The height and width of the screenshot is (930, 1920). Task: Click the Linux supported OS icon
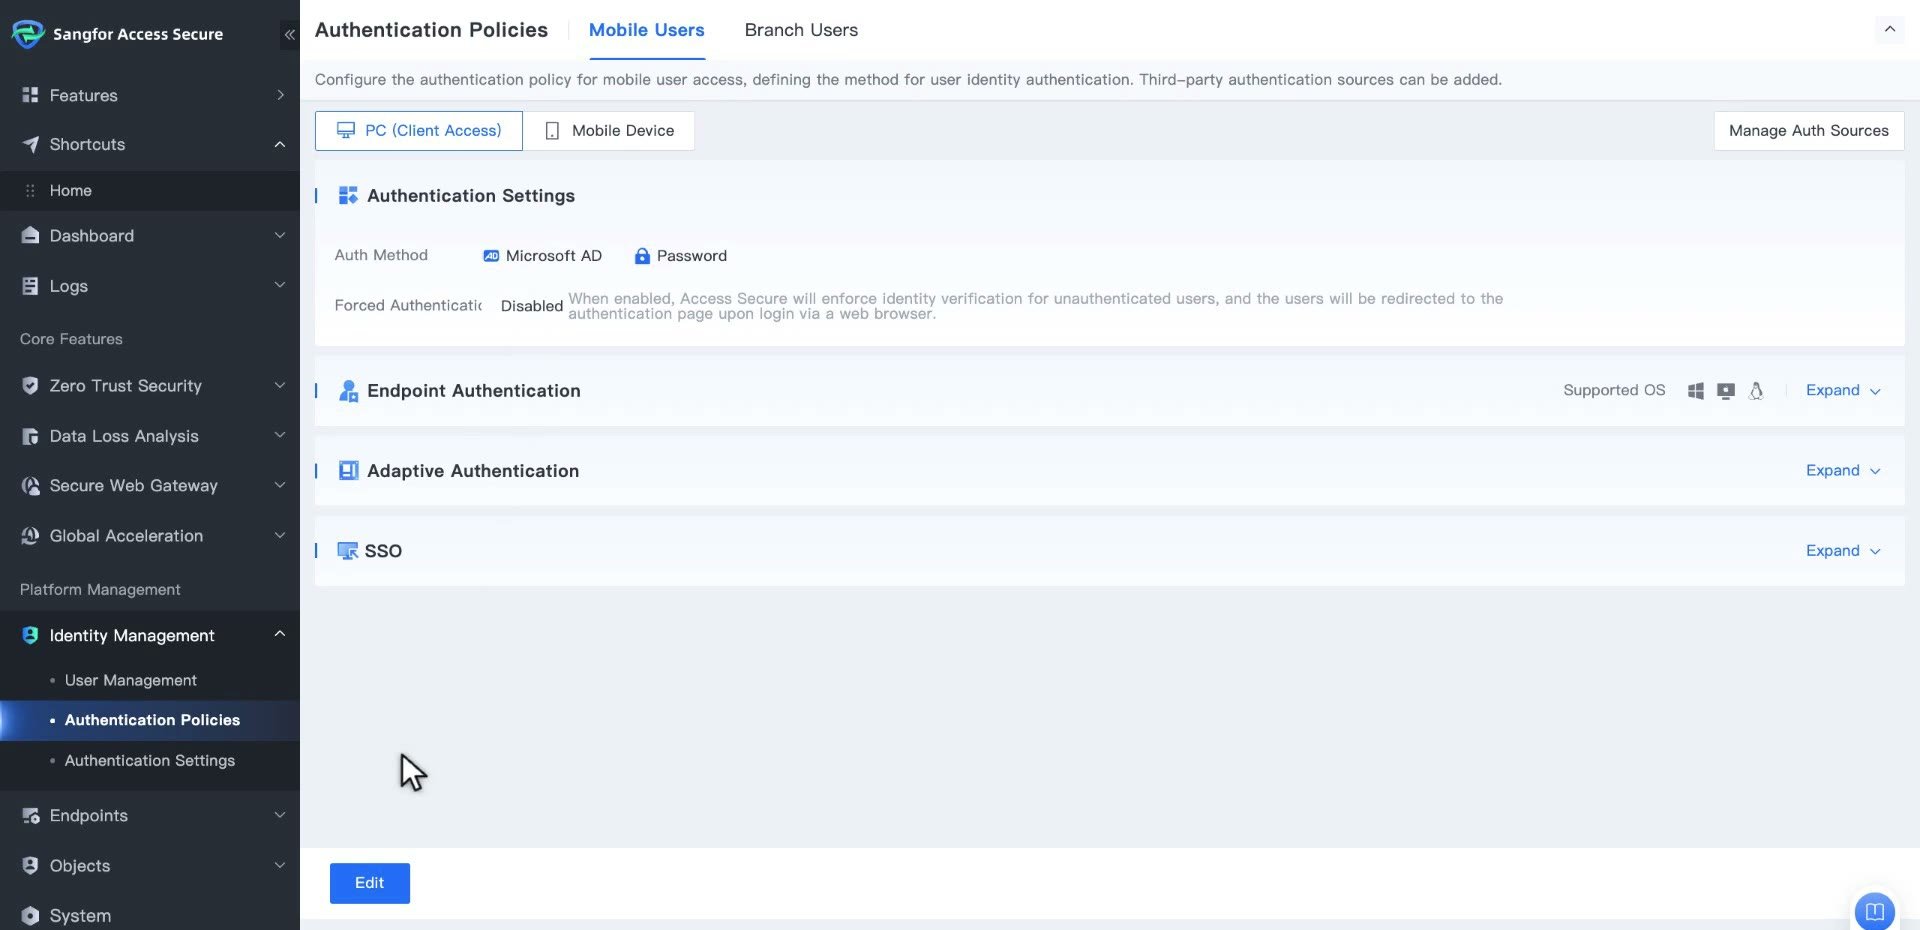click(x=1756, y=391)
